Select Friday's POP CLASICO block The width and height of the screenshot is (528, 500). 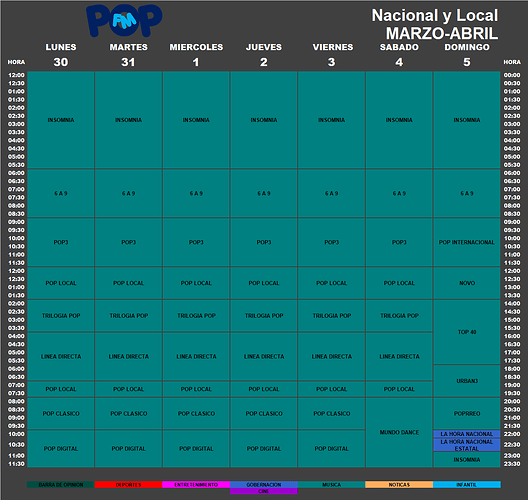pyautogui.click(x=331, y=413)
